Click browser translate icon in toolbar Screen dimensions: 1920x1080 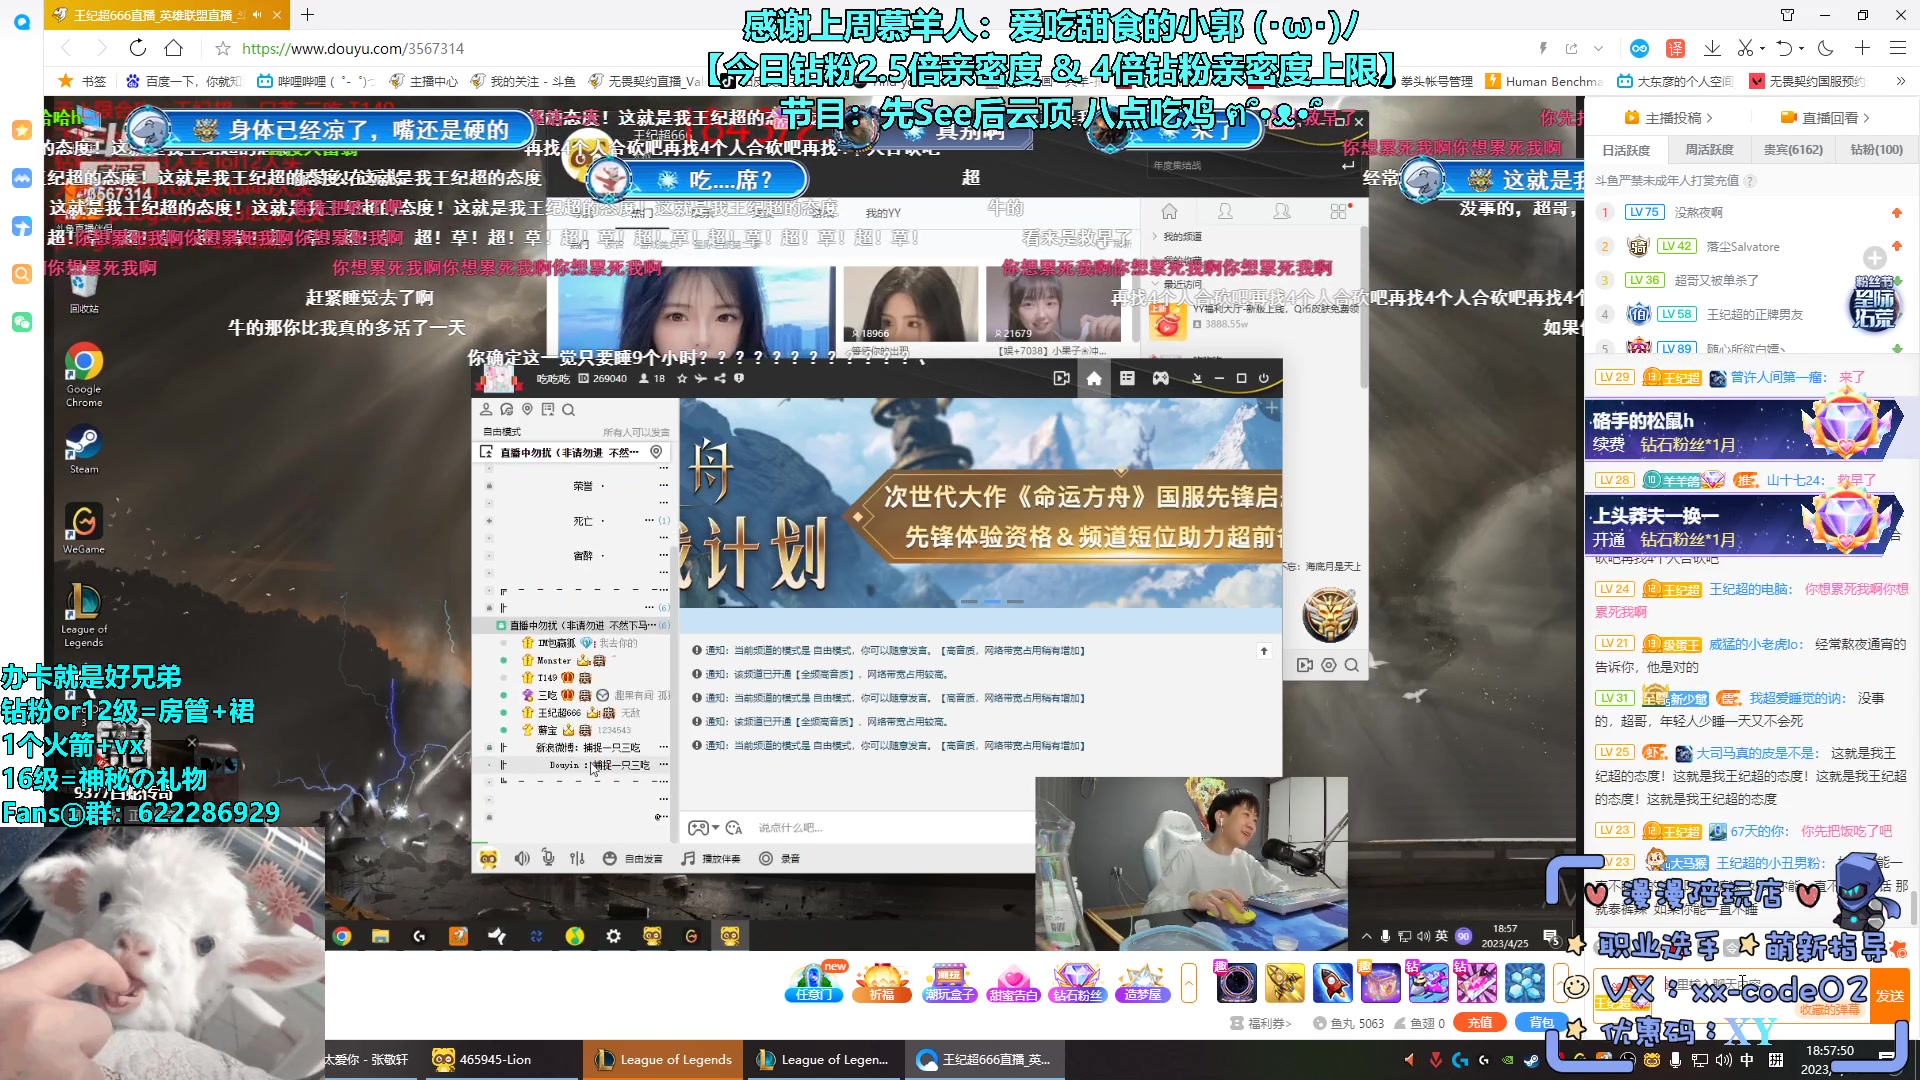1675,48
